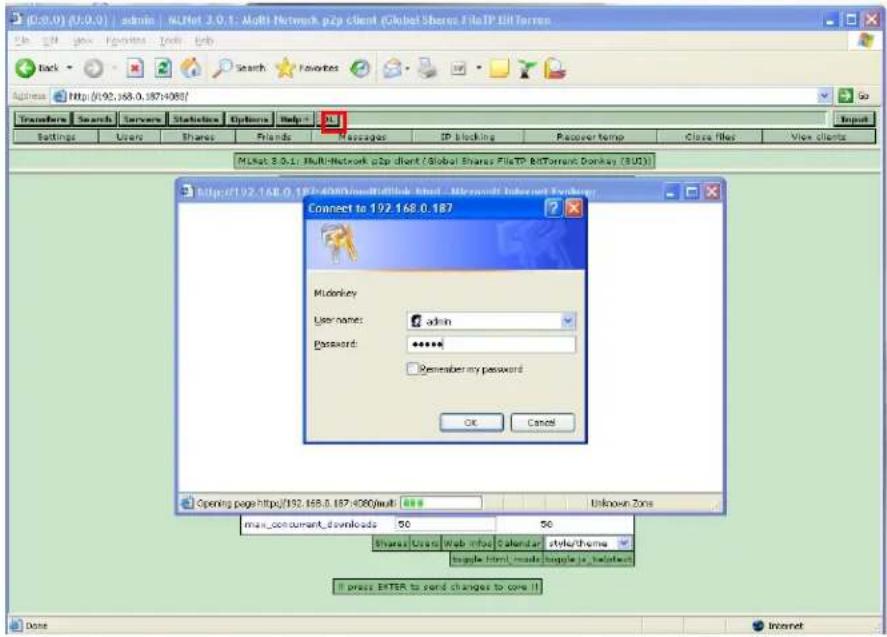Check the Remember my password checkbox
The width and height of the screenshot is (887, 637).
point(412,369)
